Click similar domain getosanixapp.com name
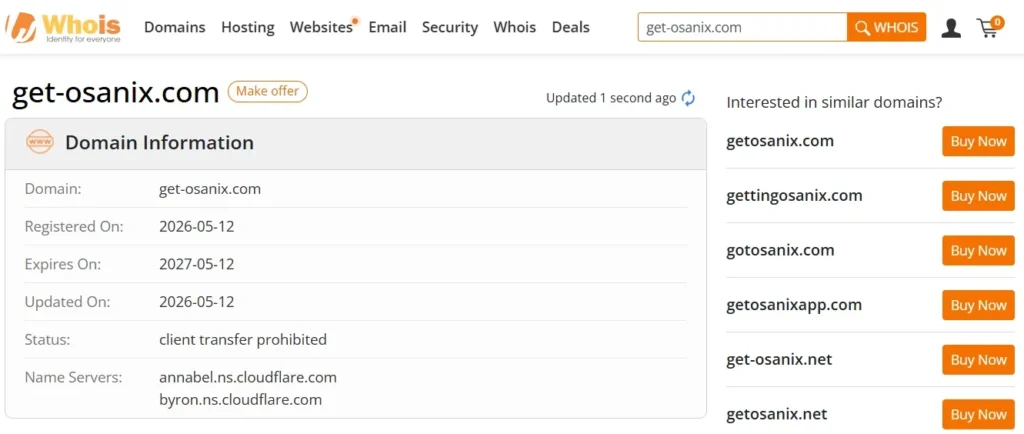This screenshot has width=1024, height=434. tap(794, 305)
